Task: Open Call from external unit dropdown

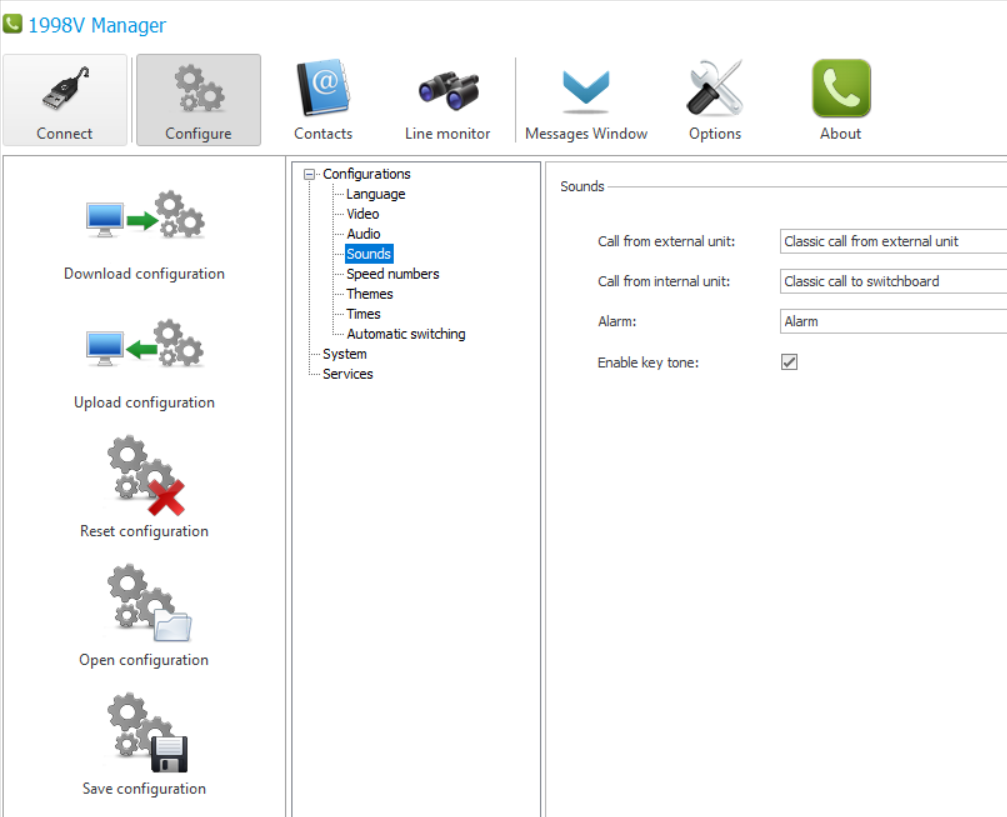Action: (x=892, y=241)
